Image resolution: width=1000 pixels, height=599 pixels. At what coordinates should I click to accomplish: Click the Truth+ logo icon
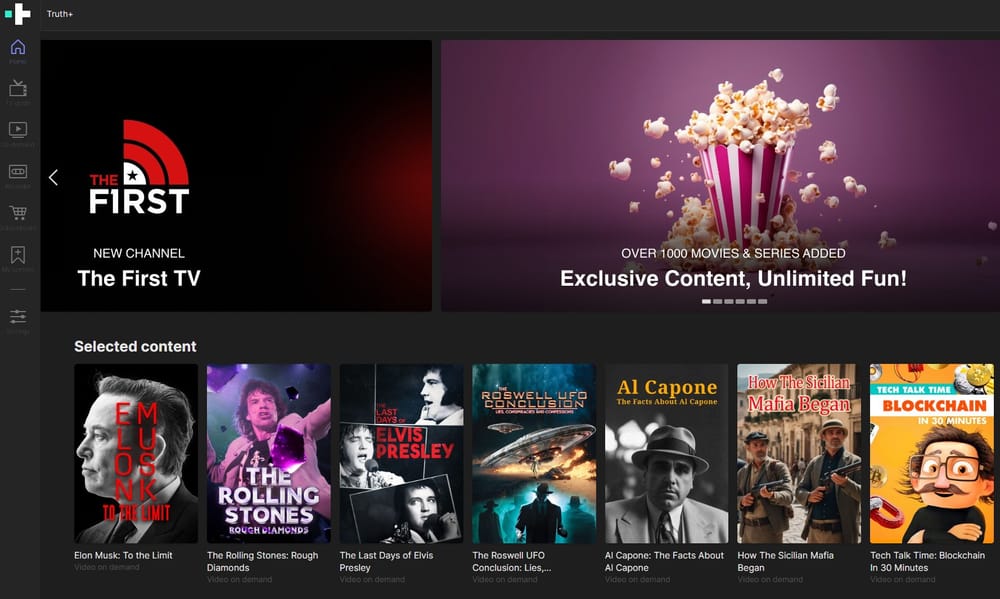pyautogui.click(x=18, y=13)
